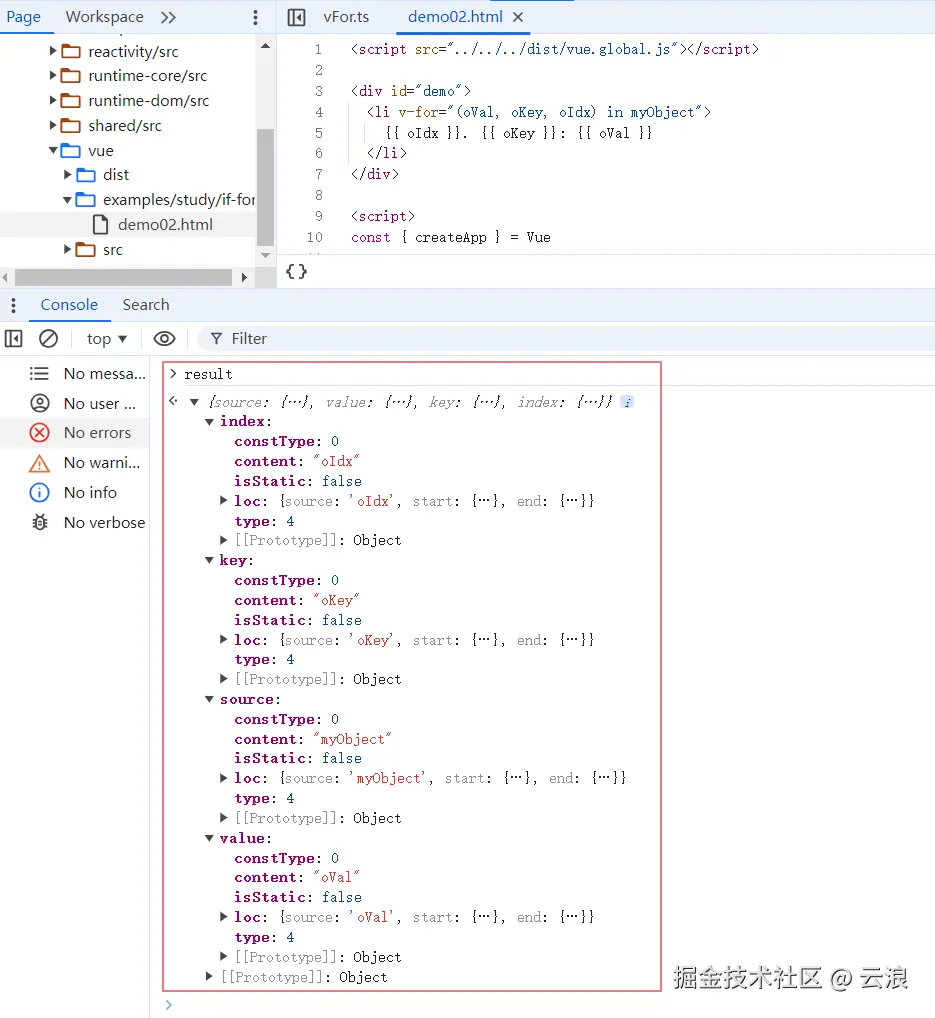The width and height of the screenshot is (935, 1018).
Task: Expand the runtime-core/src folder
Action: (53, 75)
